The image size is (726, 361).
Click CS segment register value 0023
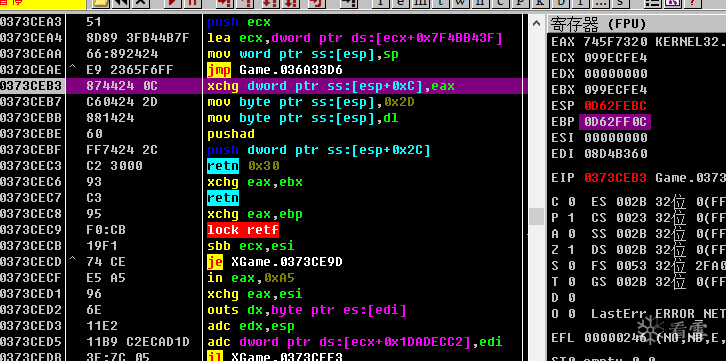[632, 218]
